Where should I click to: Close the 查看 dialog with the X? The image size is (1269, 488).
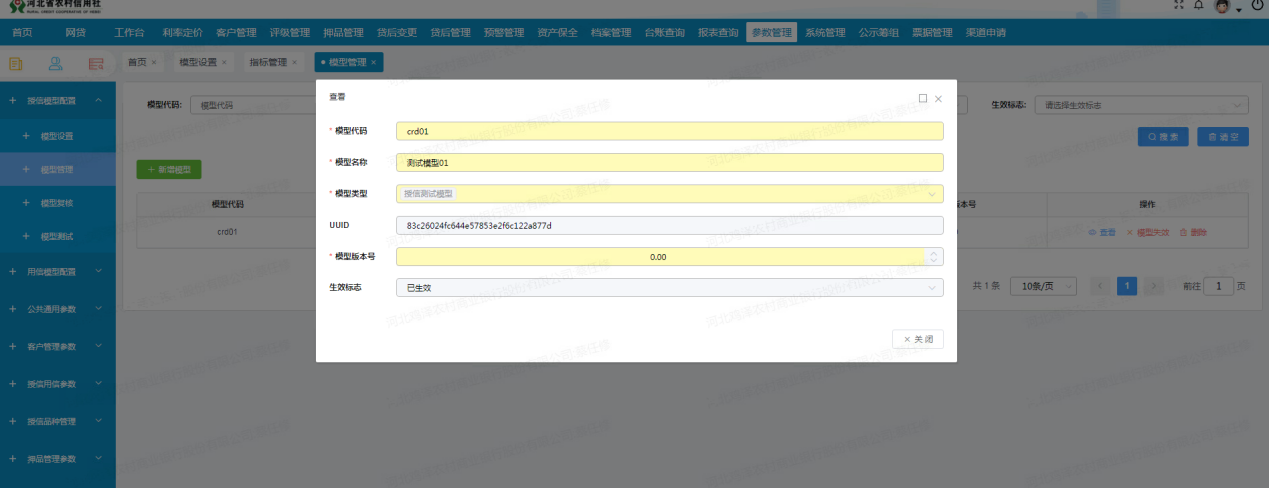[938, 99]
